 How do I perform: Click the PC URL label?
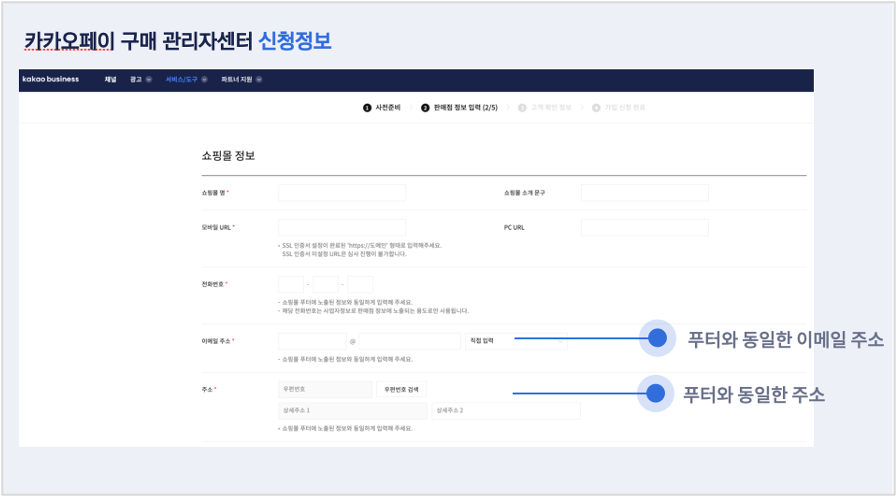pyautogui.click(x=514, y=227)
